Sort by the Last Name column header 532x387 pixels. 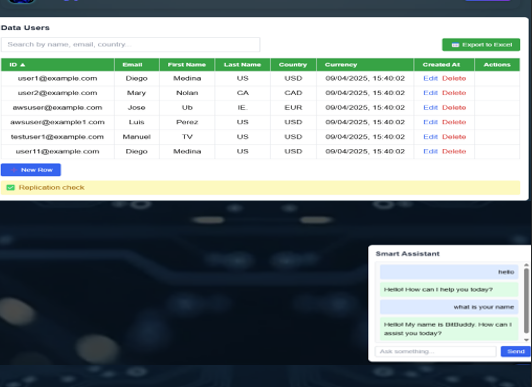tap(242, 64)
